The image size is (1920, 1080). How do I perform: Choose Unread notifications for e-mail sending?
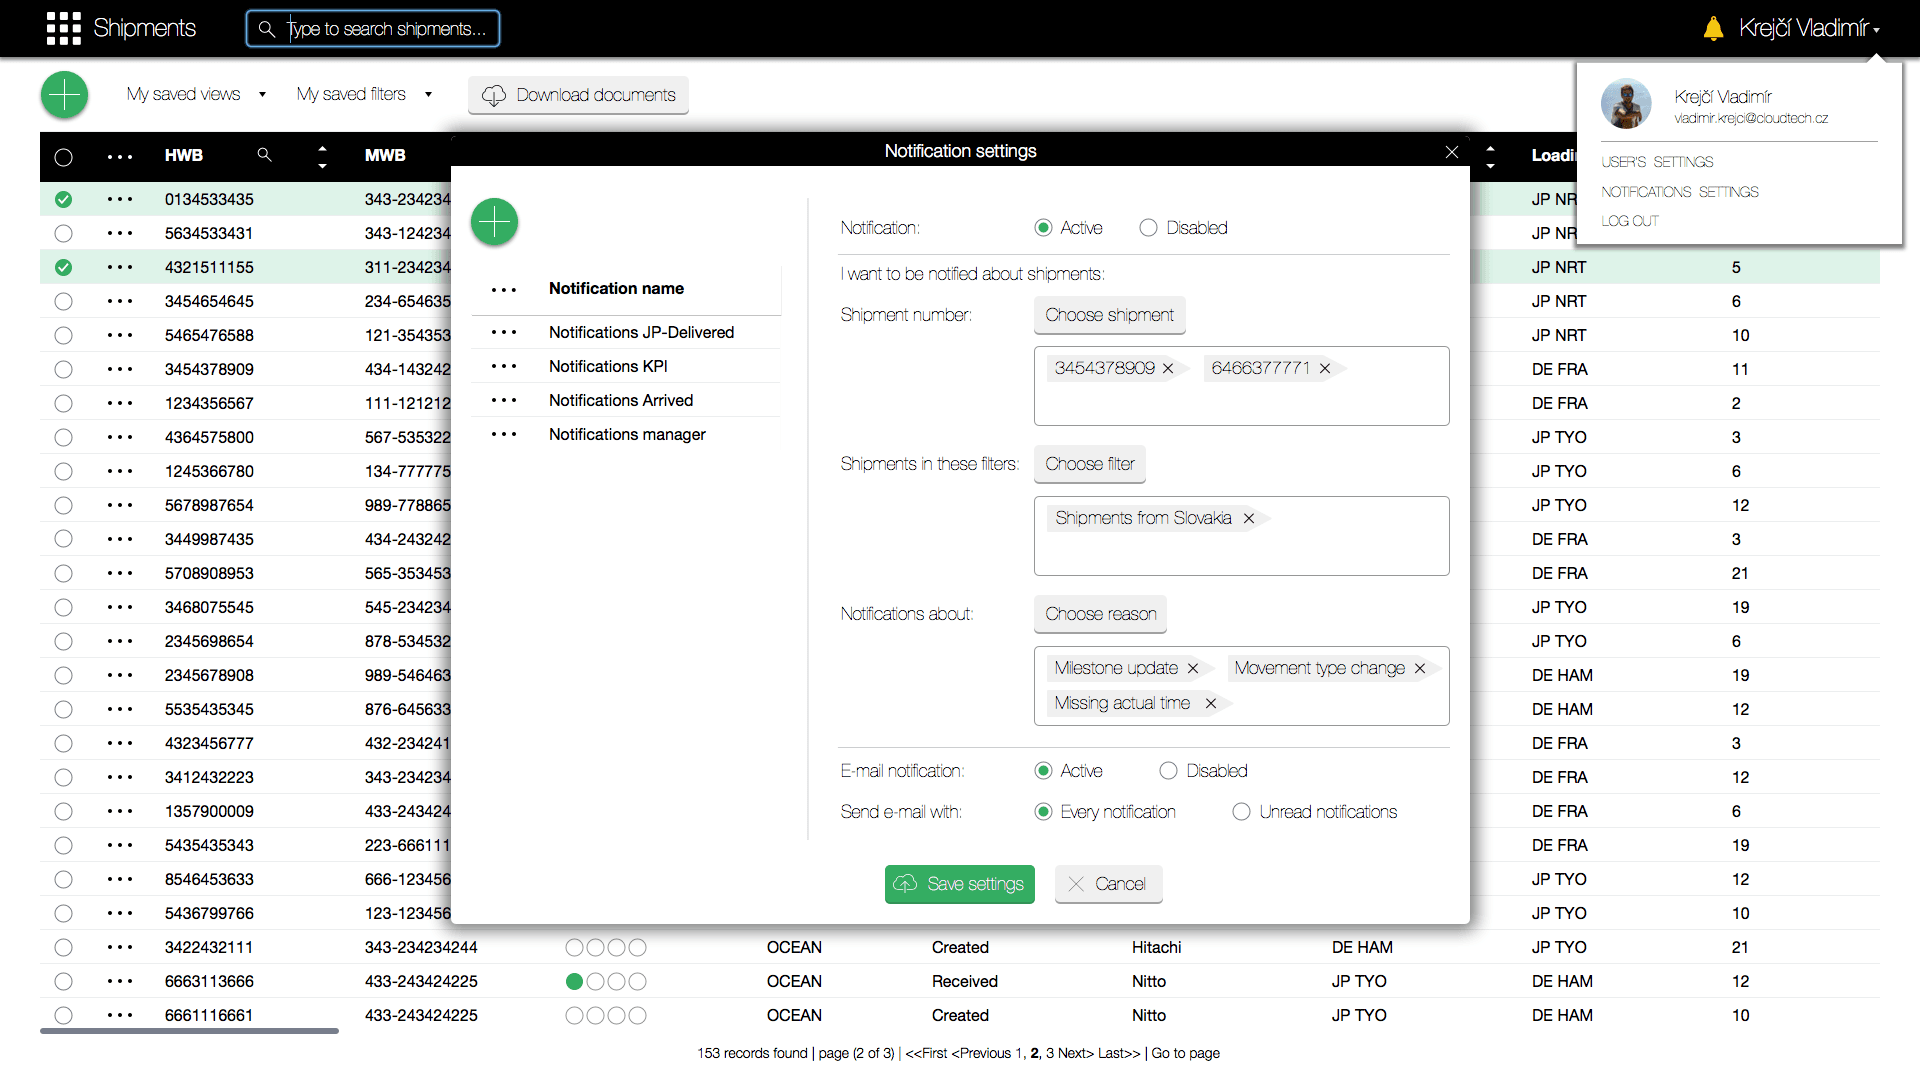[x=1240, y=812]
